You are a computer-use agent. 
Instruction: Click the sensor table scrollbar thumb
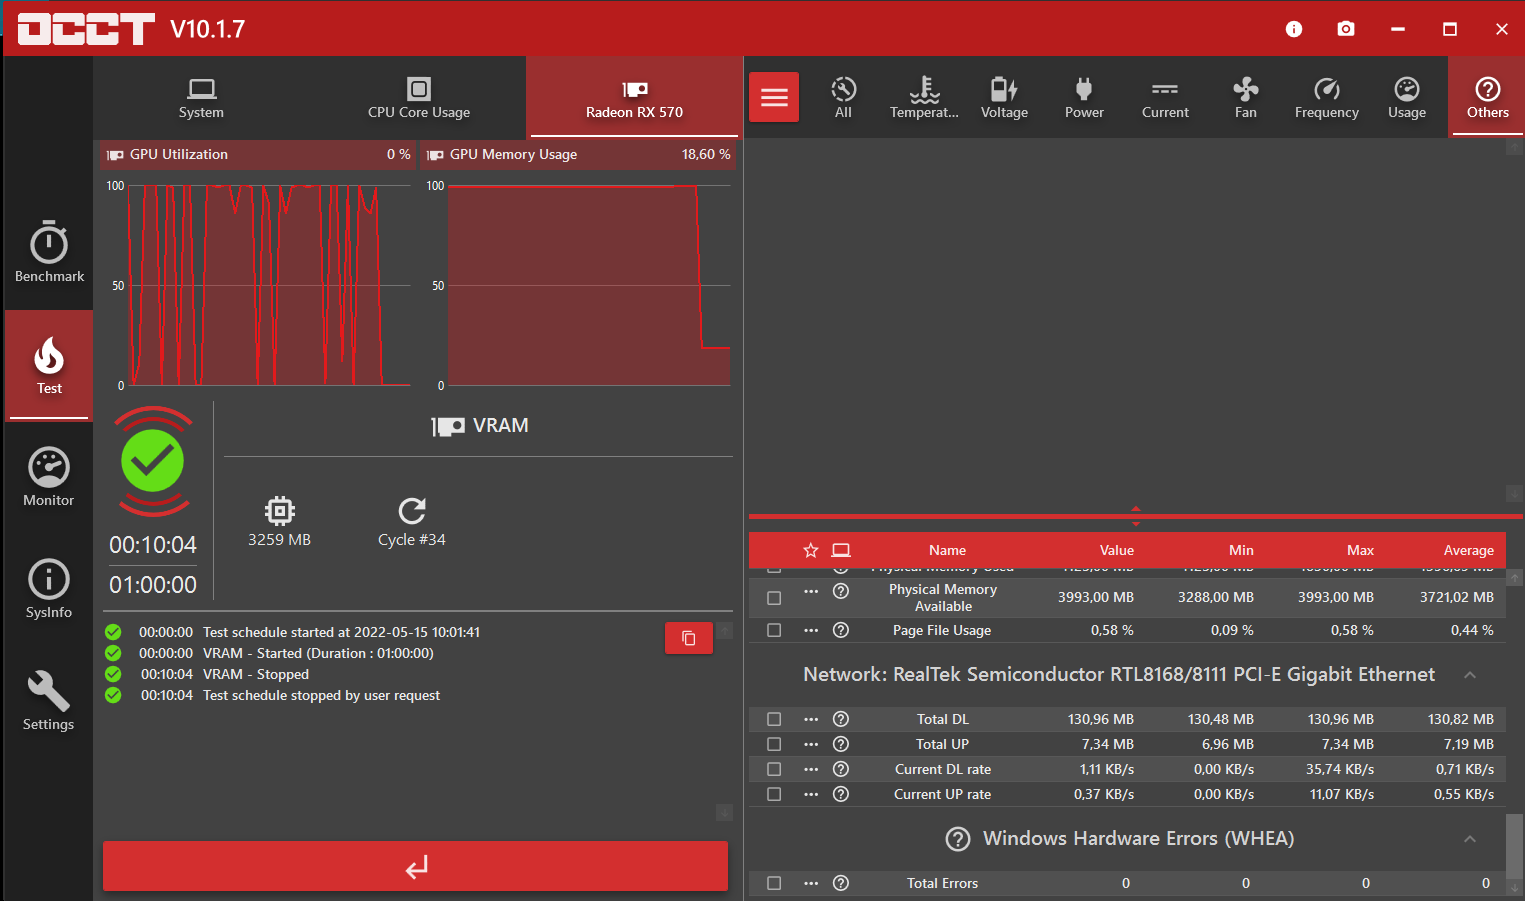coord(1514,846)
